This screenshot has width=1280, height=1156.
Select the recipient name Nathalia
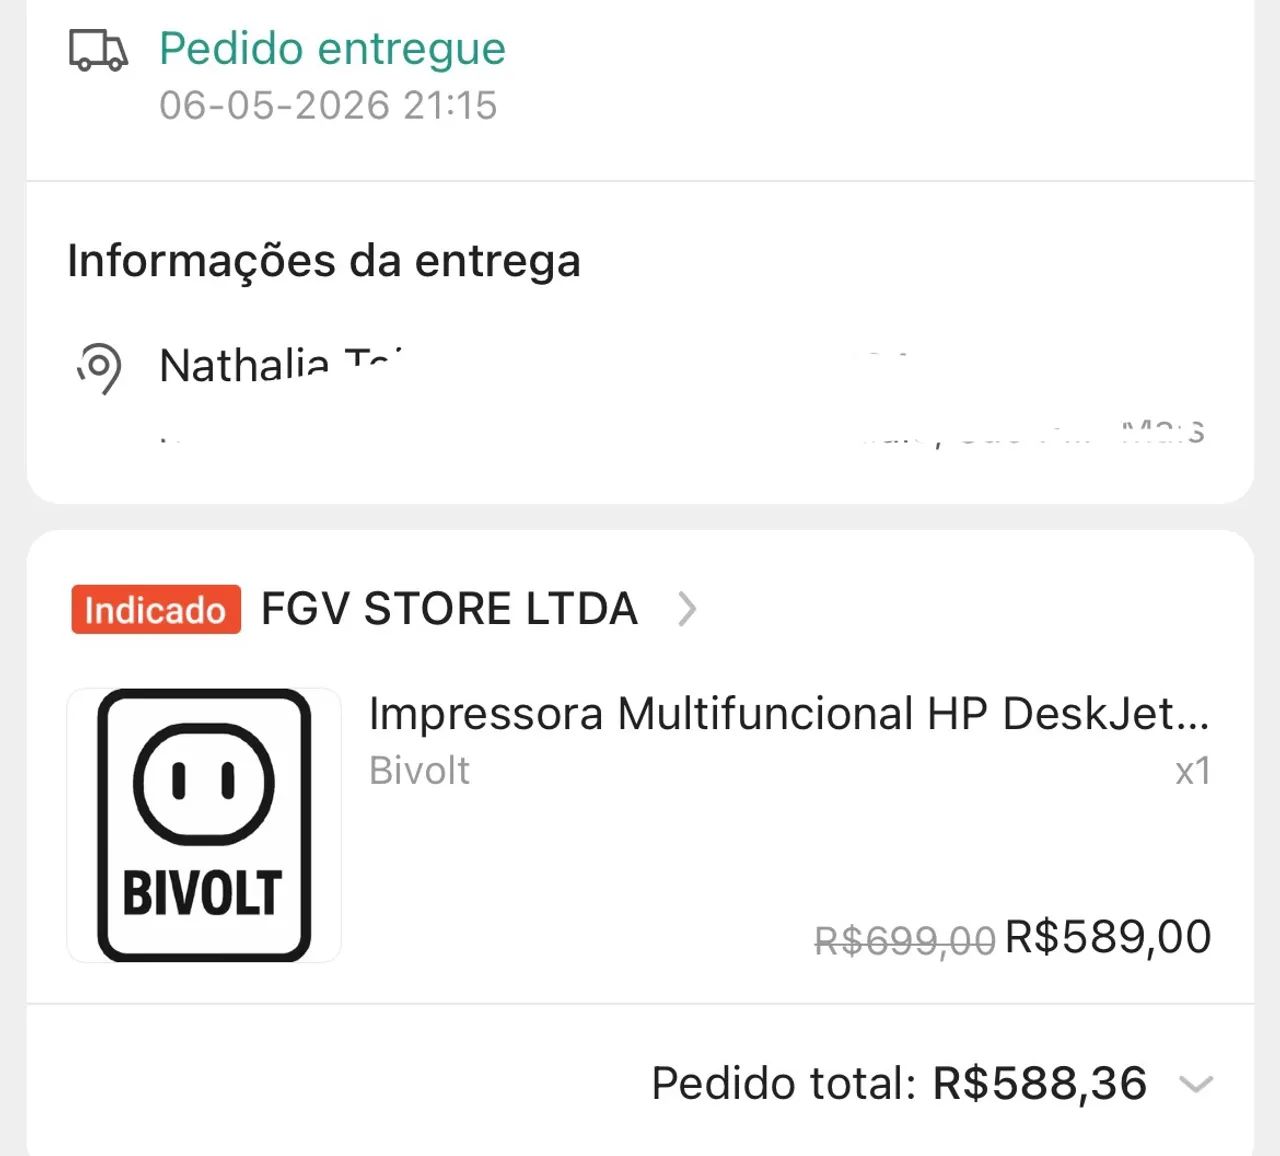(244, 365)
